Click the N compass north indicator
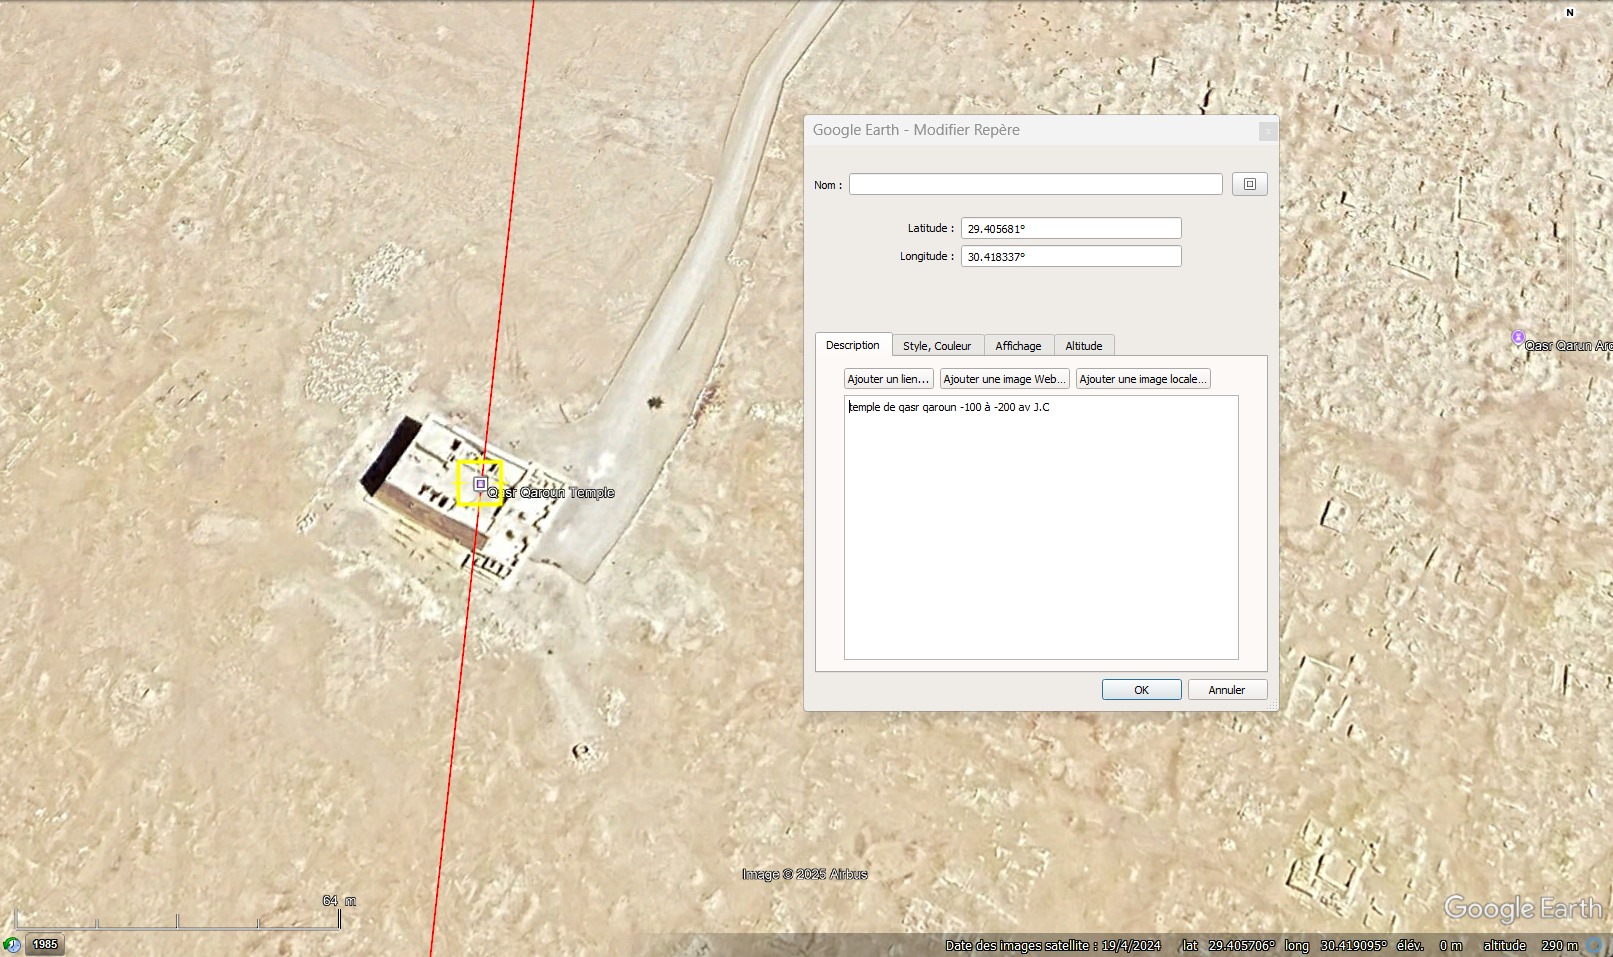 click(1569, 13)
